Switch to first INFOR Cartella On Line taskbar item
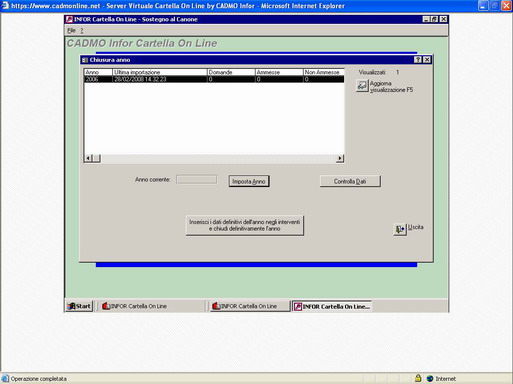 [x=150, y=306]
